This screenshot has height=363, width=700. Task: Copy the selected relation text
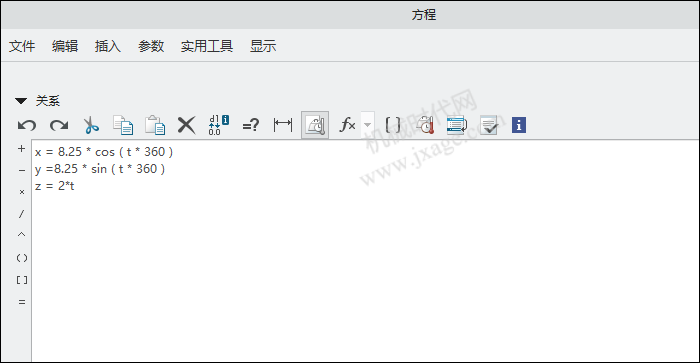pos(123,125)
